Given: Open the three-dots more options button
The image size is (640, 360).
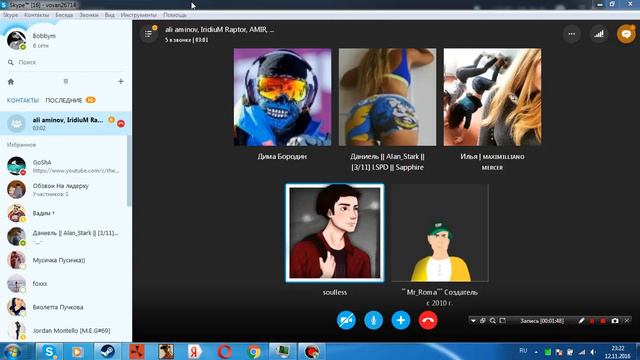Looking at the screenshot, I should click(x=571, y=34).
